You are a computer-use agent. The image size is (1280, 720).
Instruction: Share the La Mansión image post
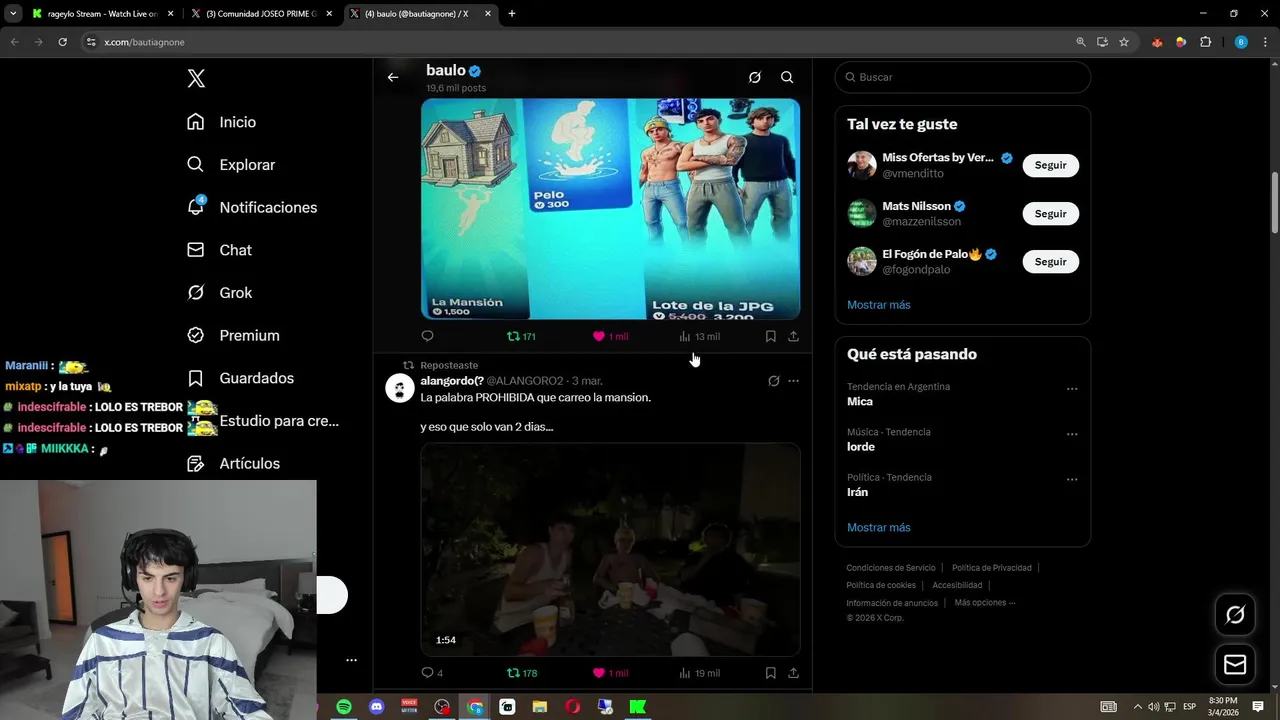(x=793, y=336)
